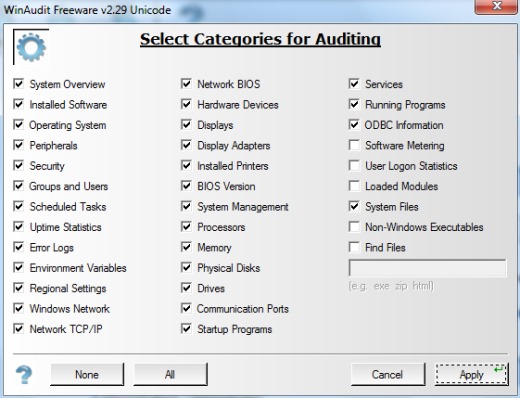This screenshot has width=520, height=398.
Task: Select all categories with All button
Action: tap(170, 374)
